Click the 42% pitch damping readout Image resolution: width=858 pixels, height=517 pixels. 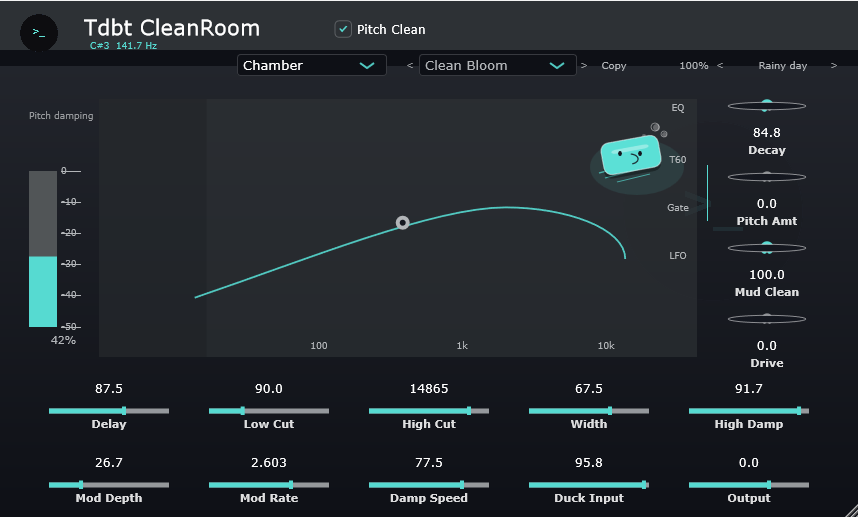click(63, 340)
